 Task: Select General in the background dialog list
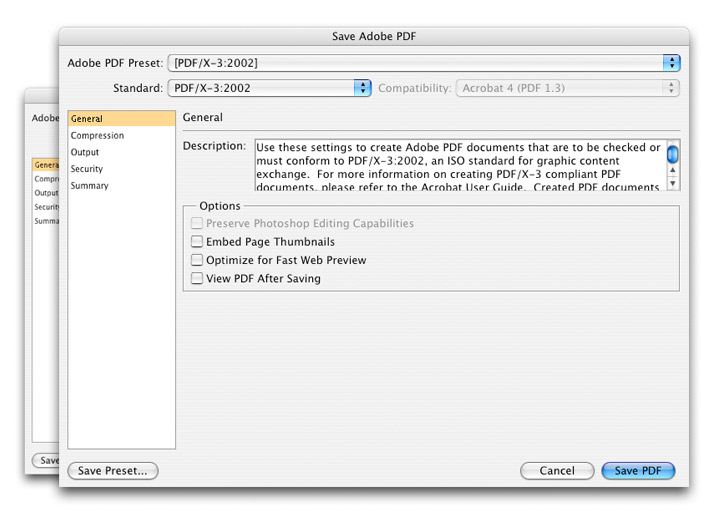click(46, 165)
